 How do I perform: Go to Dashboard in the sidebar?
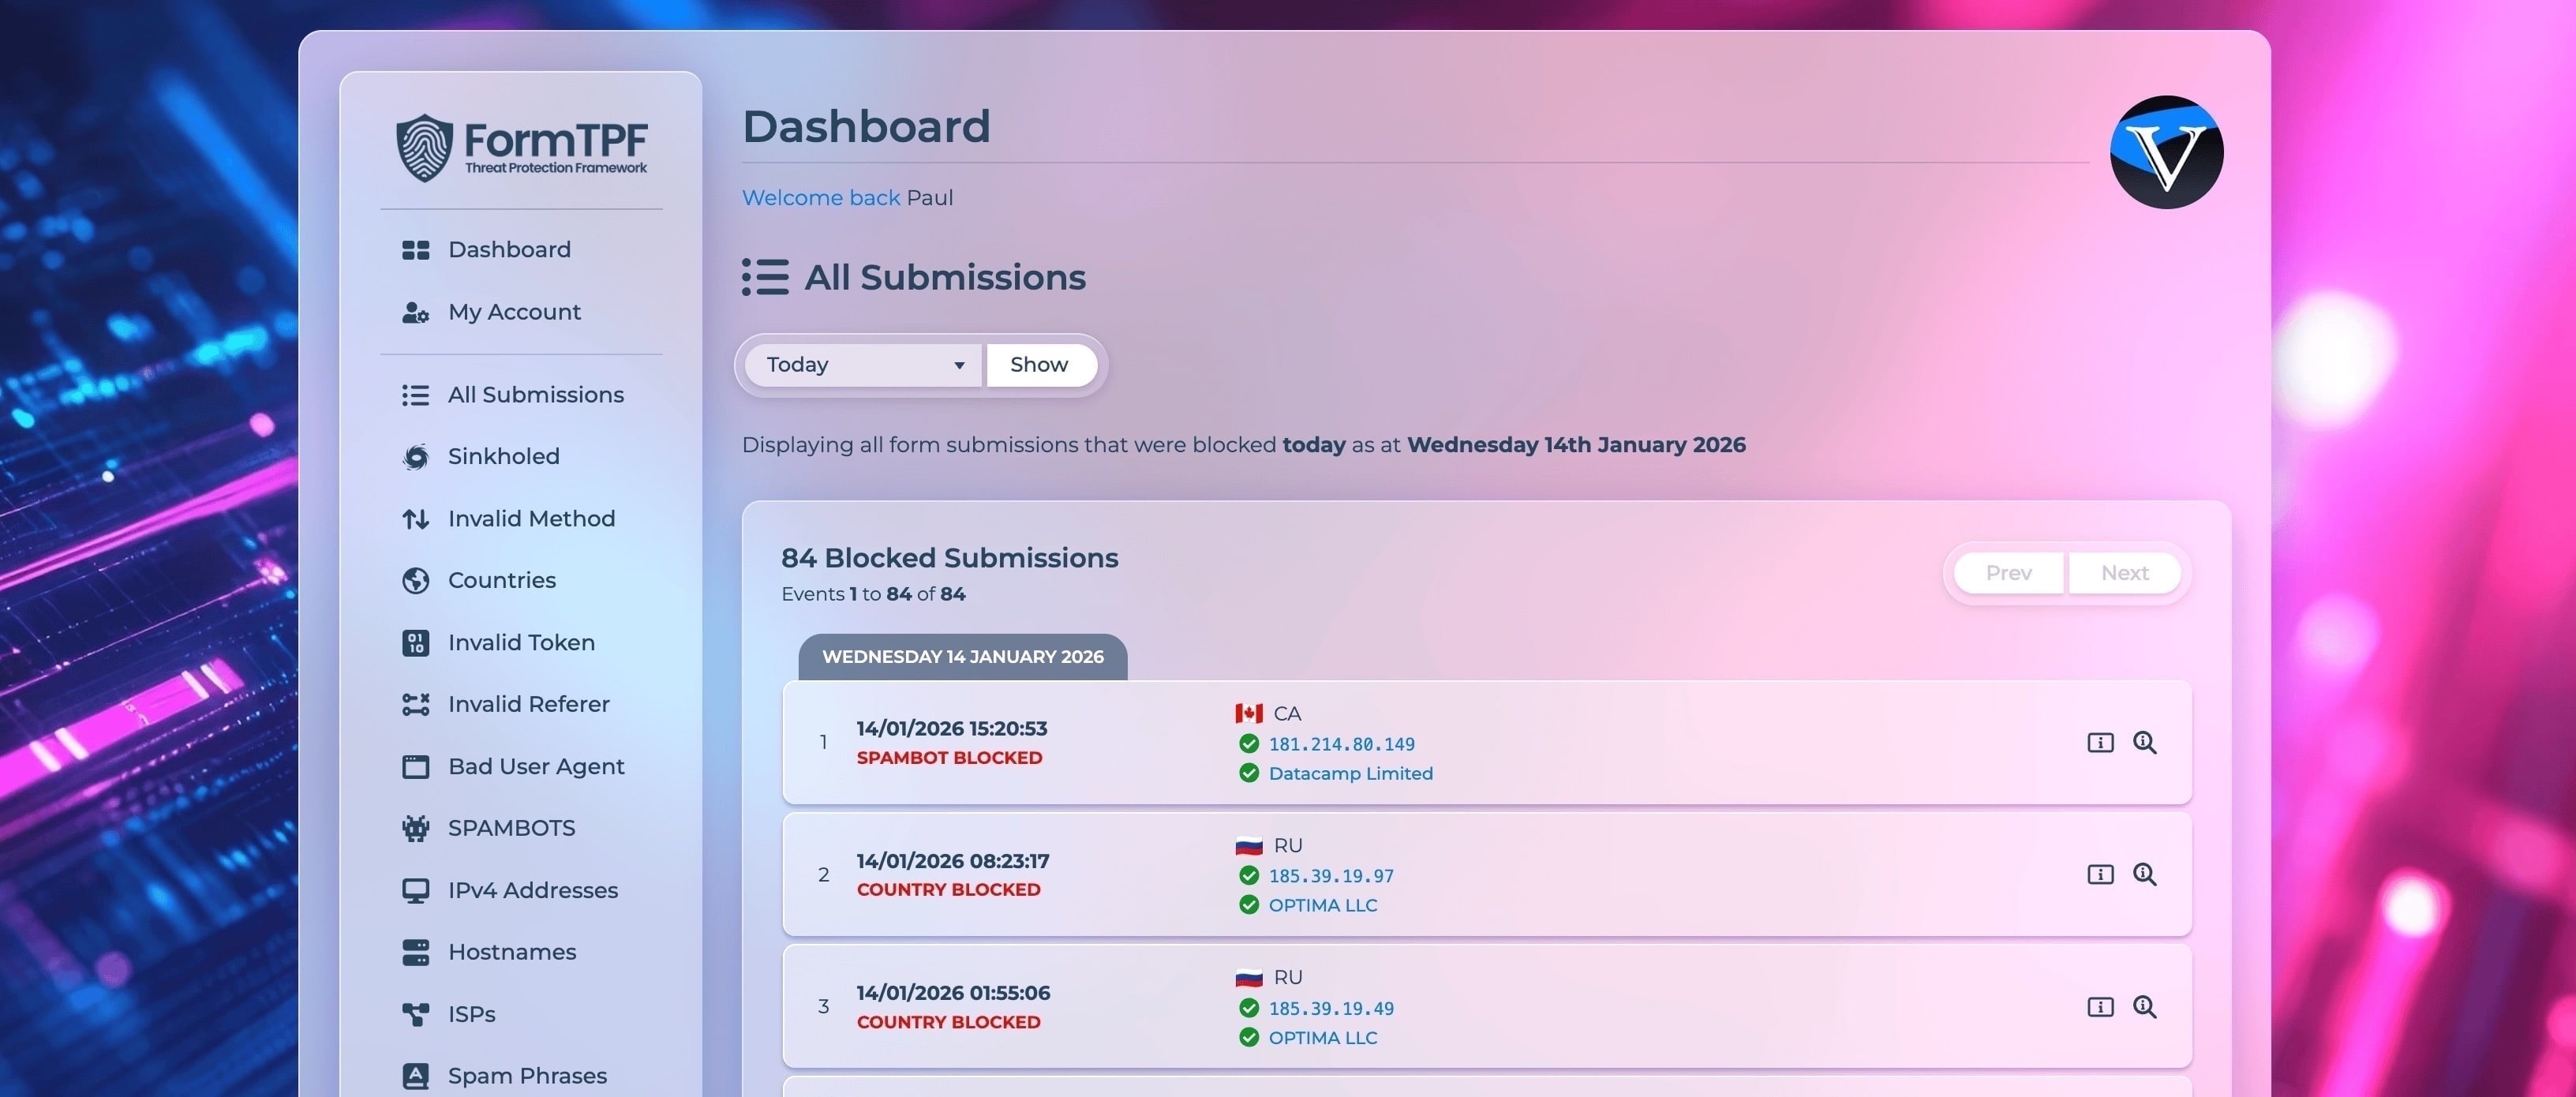509,249
